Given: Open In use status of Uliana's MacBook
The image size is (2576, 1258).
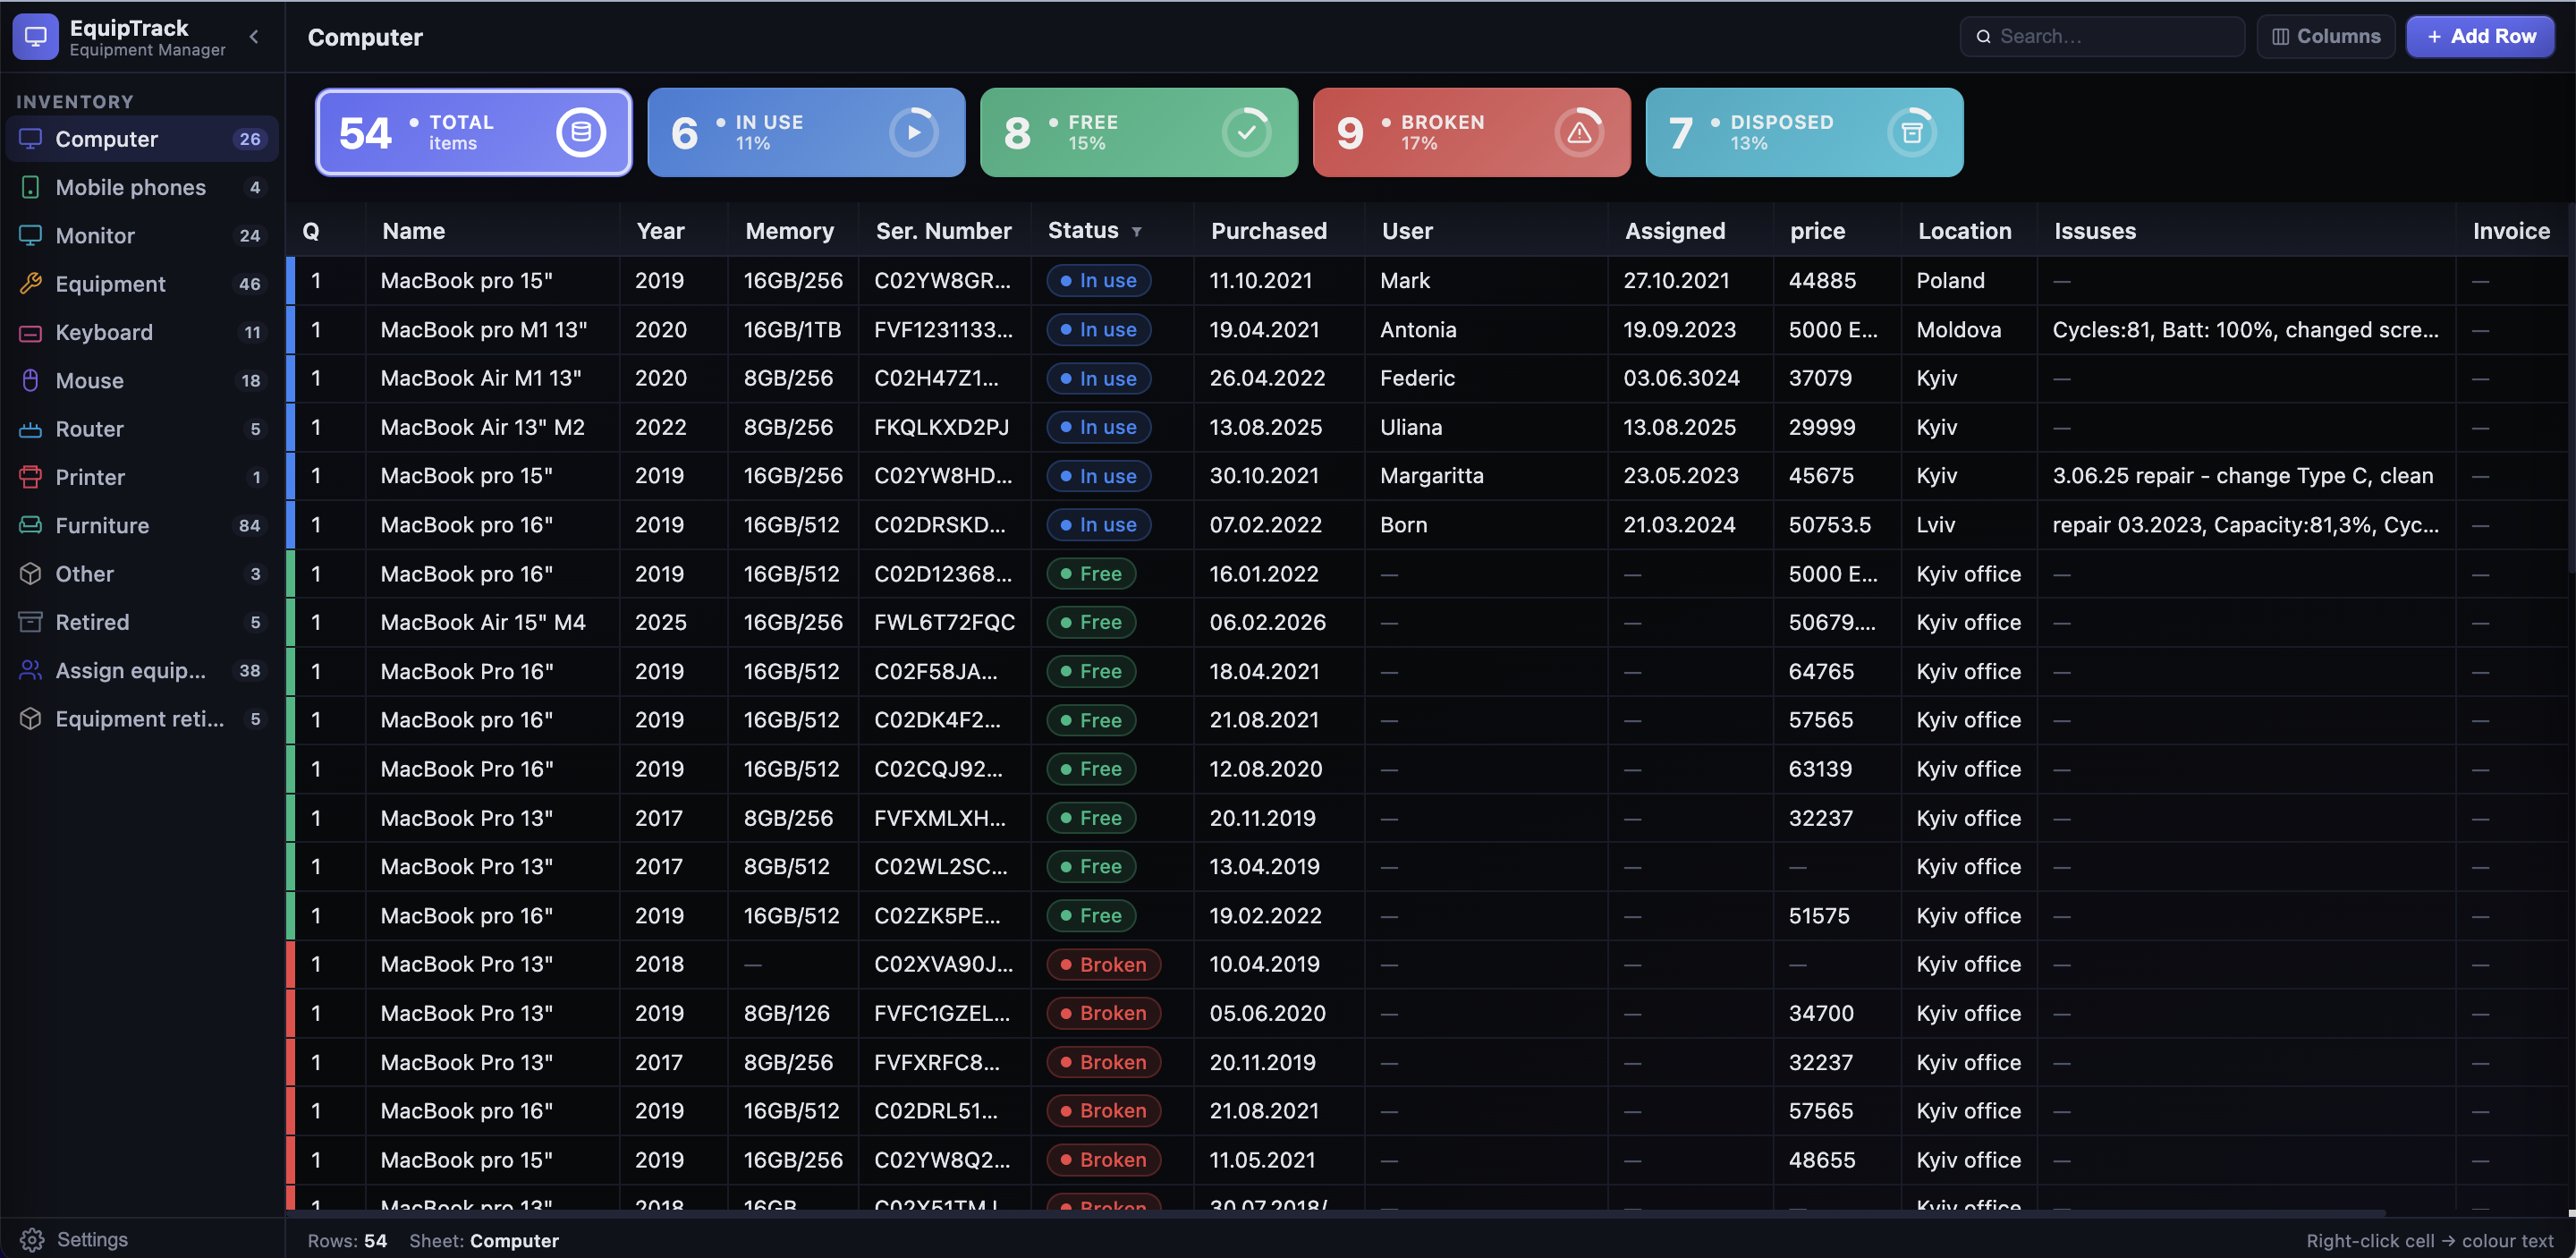Looking at the screenshot, I should pos(1098,427).
